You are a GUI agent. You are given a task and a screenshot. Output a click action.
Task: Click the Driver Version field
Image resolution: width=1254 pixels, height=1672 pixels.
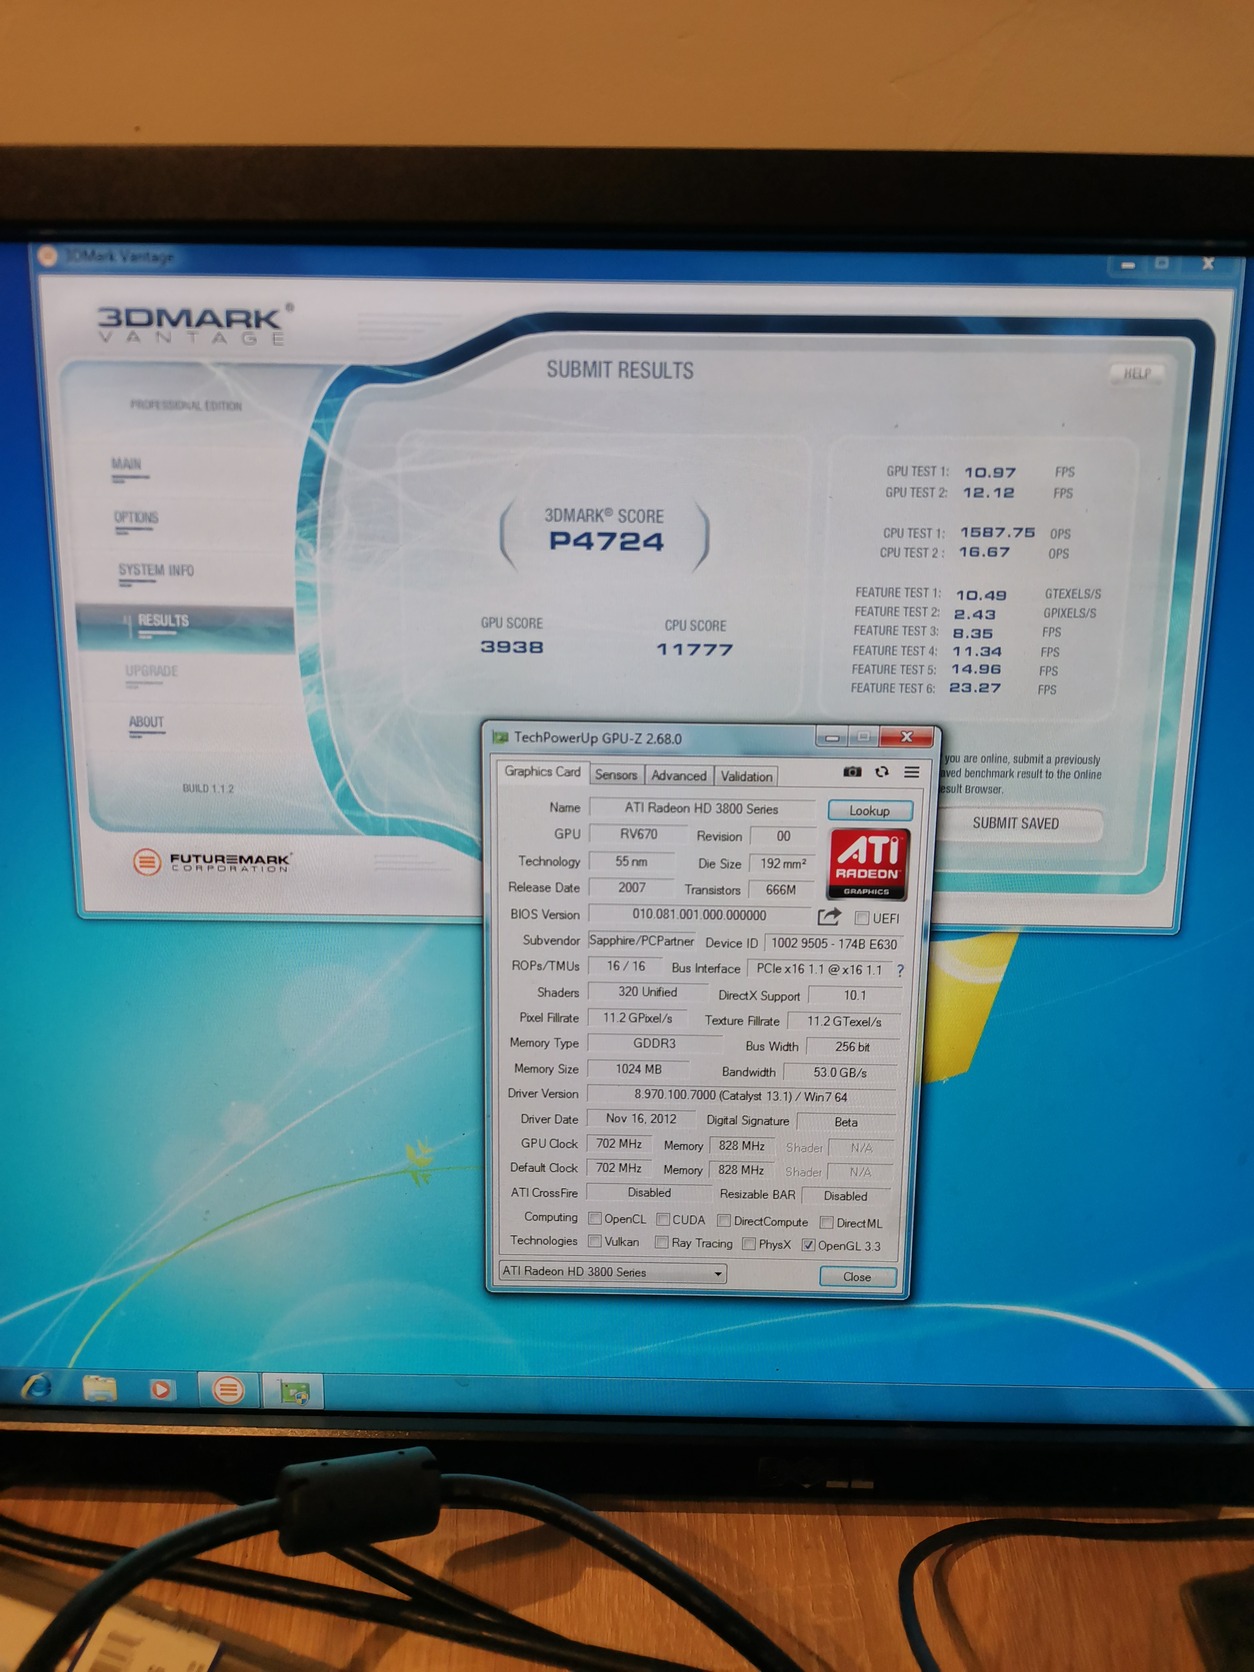[741, 1096]
